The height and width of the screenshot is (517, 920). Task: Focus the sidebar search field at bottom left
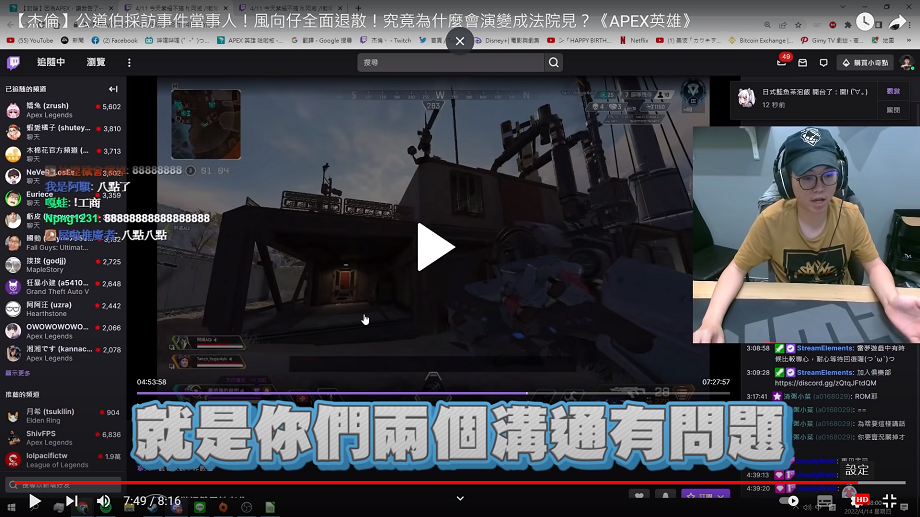point(63,485)
